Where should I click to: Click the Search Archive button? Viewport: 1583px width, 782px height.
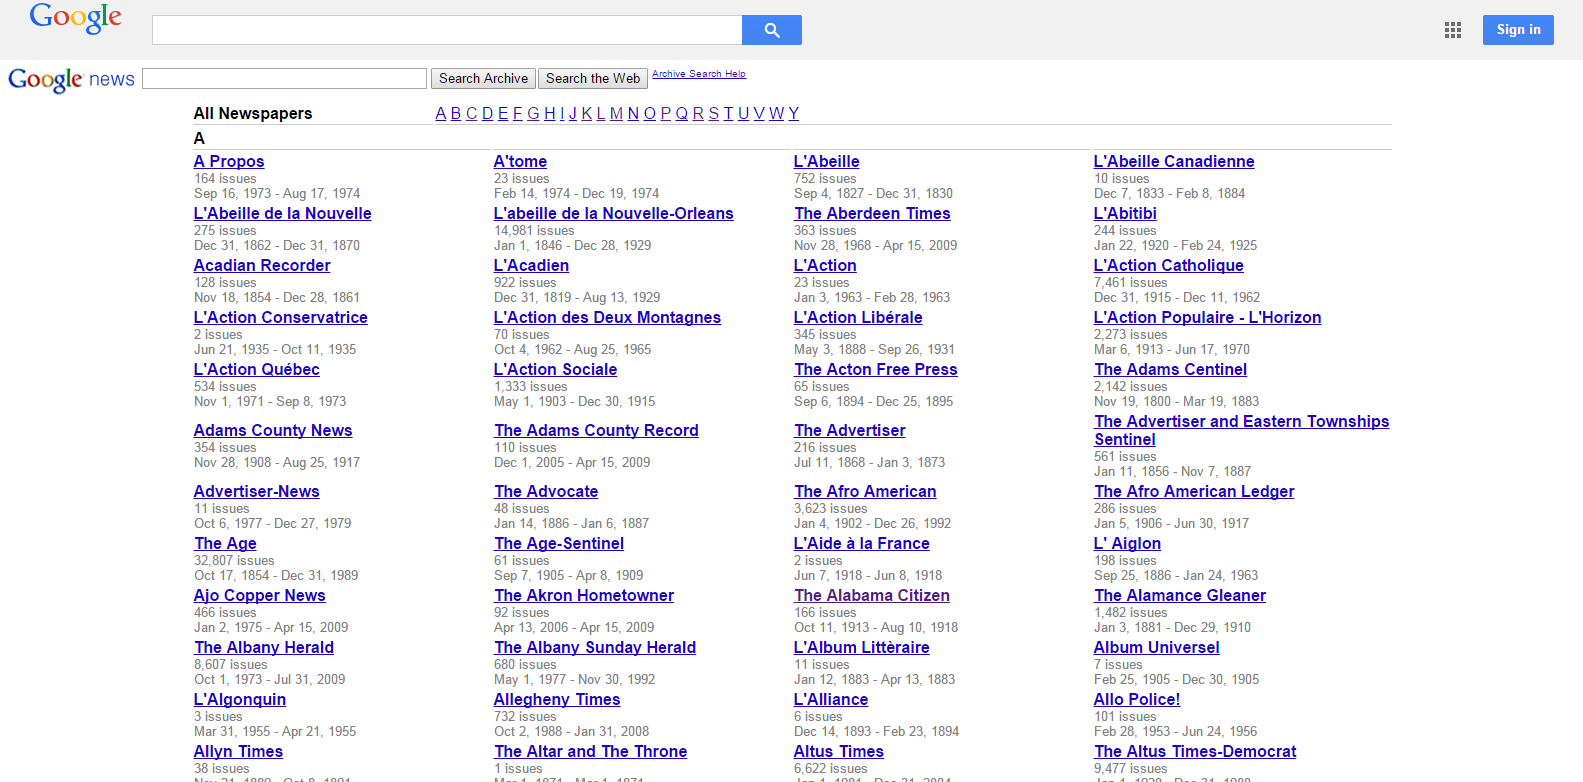click(x=483, y=78)
